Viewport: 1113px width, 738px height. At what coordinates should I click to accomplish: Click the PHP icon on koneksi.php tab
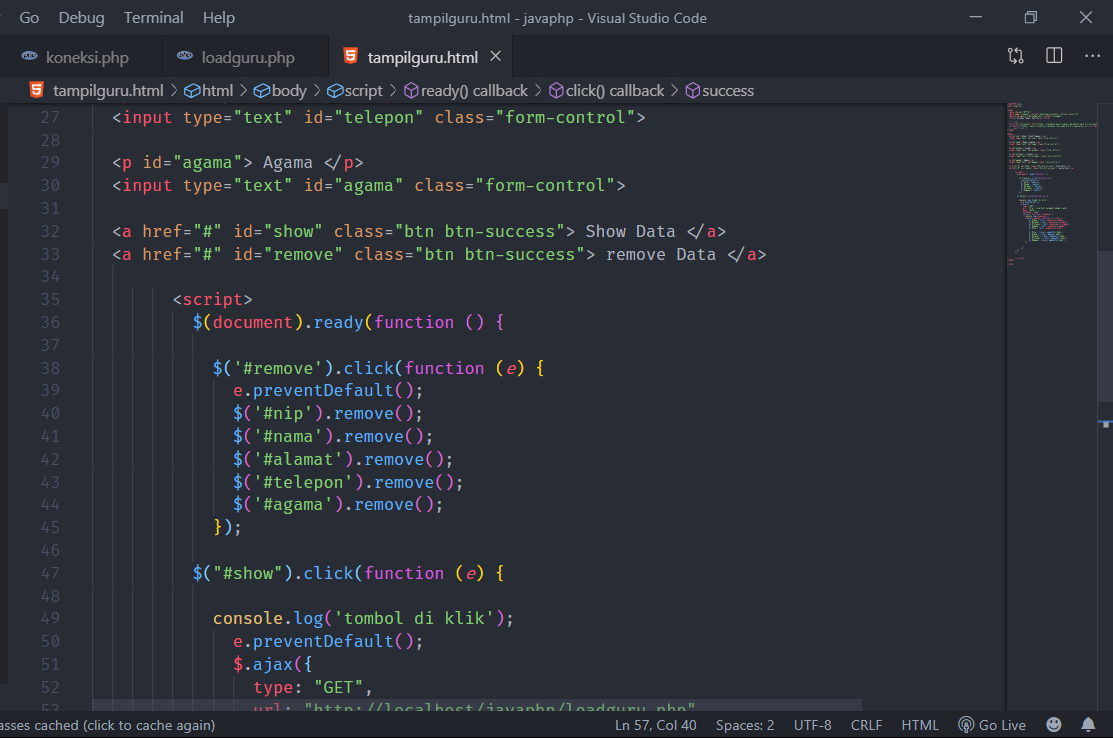29,56
